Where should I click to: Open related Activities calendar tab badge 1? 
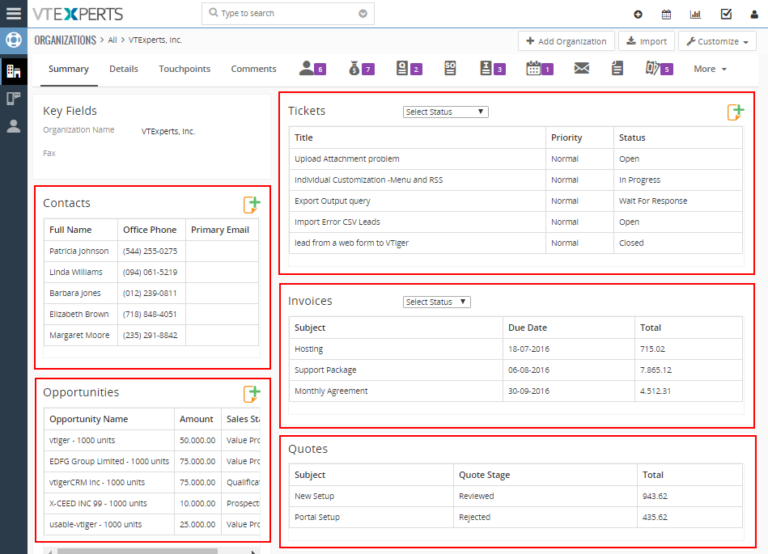pos(540,68)
